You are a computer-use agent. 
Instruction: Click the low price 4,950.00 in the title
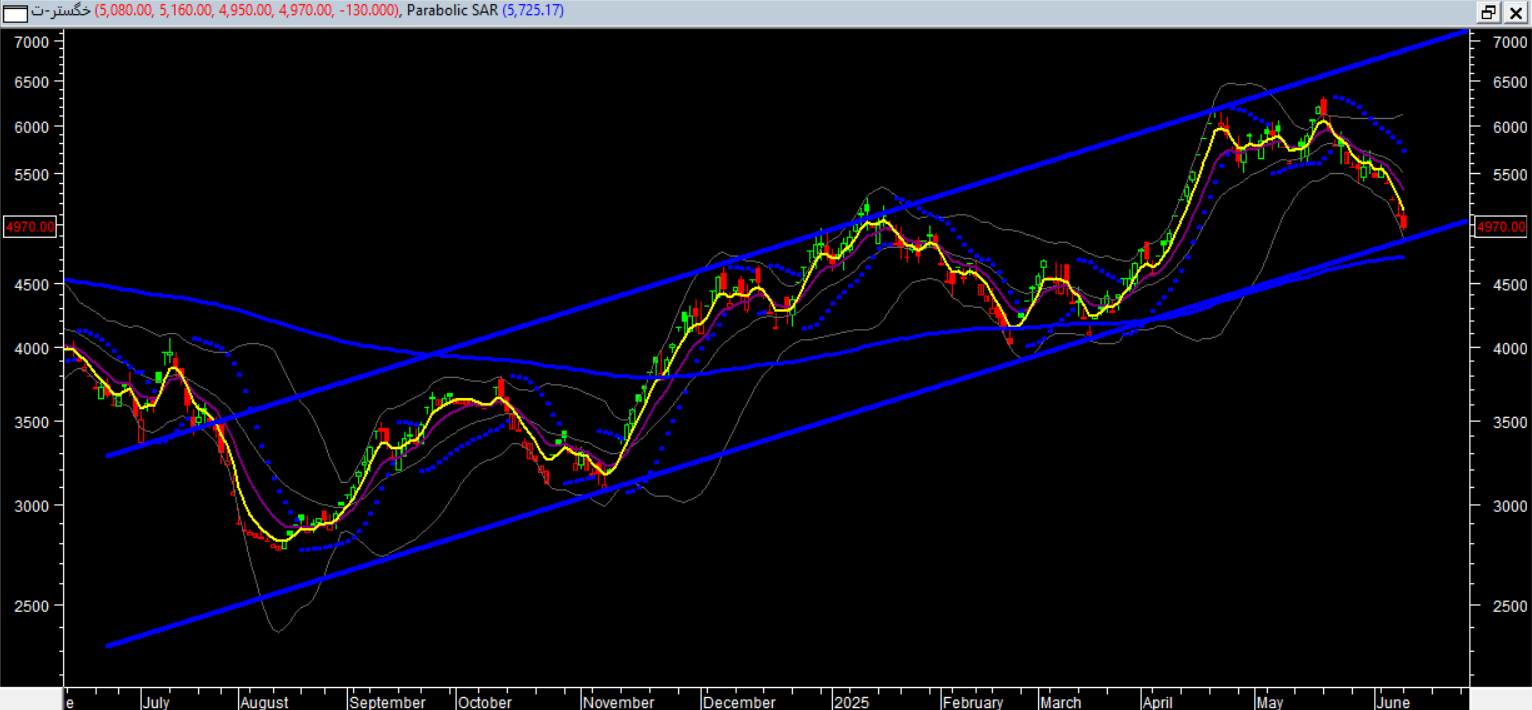click(244, 10)
